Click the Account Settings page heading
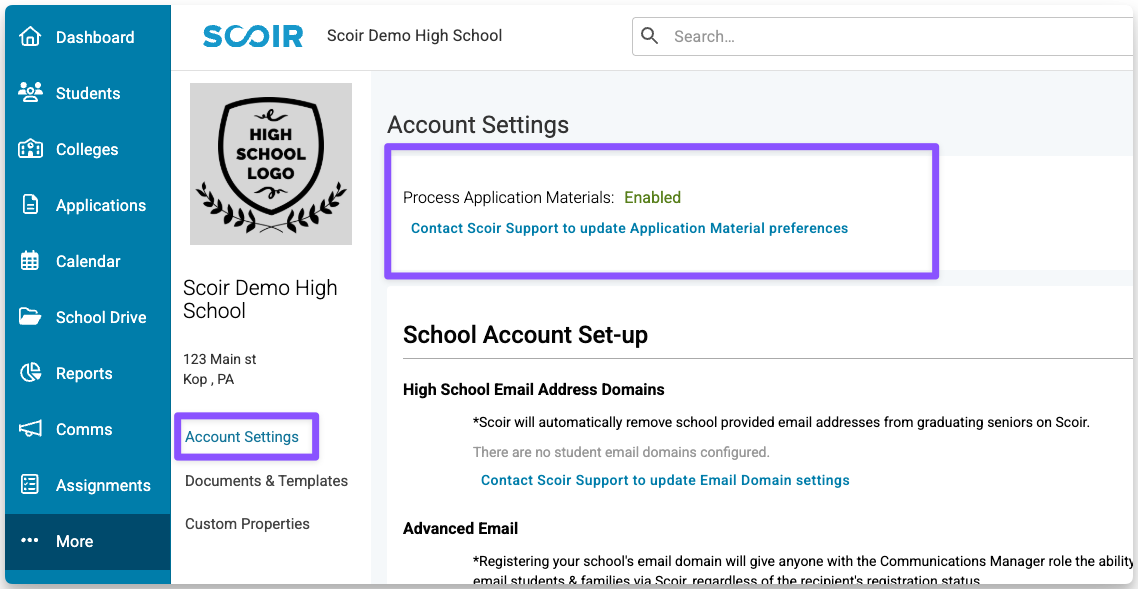 tap(478, 125)
